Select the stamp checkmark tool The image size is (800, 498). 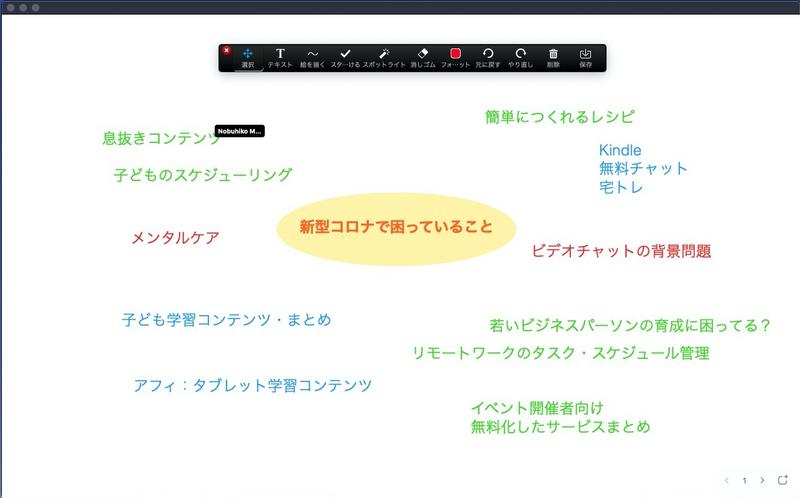pos(345,58)
